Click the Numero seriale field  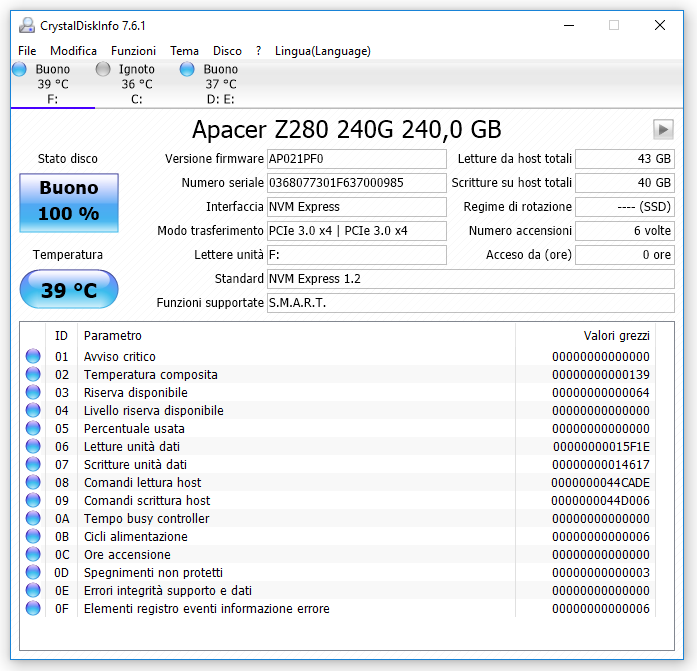pos(357,183)
